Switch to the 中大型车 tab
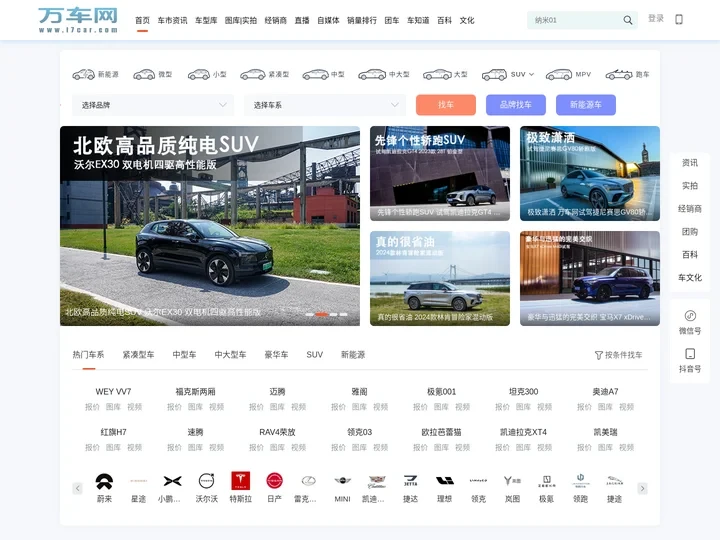The height and width of the screenshot is (540, 720). tap(230, 354)
